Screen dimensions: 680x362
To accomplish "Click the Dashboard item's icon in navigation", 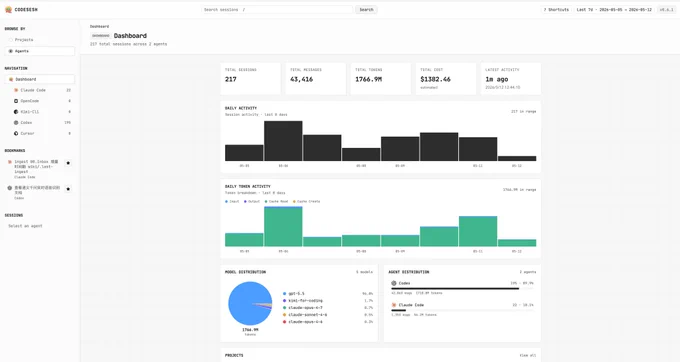I will pyautogui.click(x=11, y=79).
